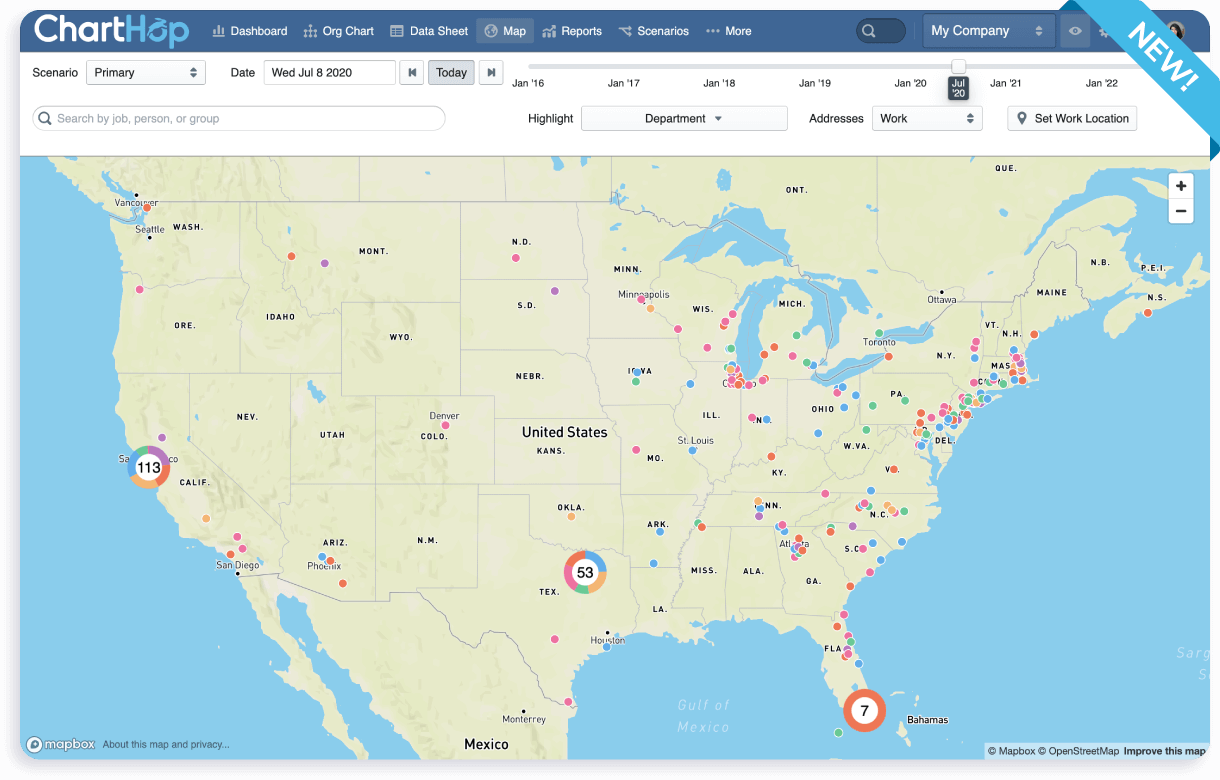Viewport: 1220px width, 780px height.
Task: Open the 113-employee cluster in California
Action: 149,467
